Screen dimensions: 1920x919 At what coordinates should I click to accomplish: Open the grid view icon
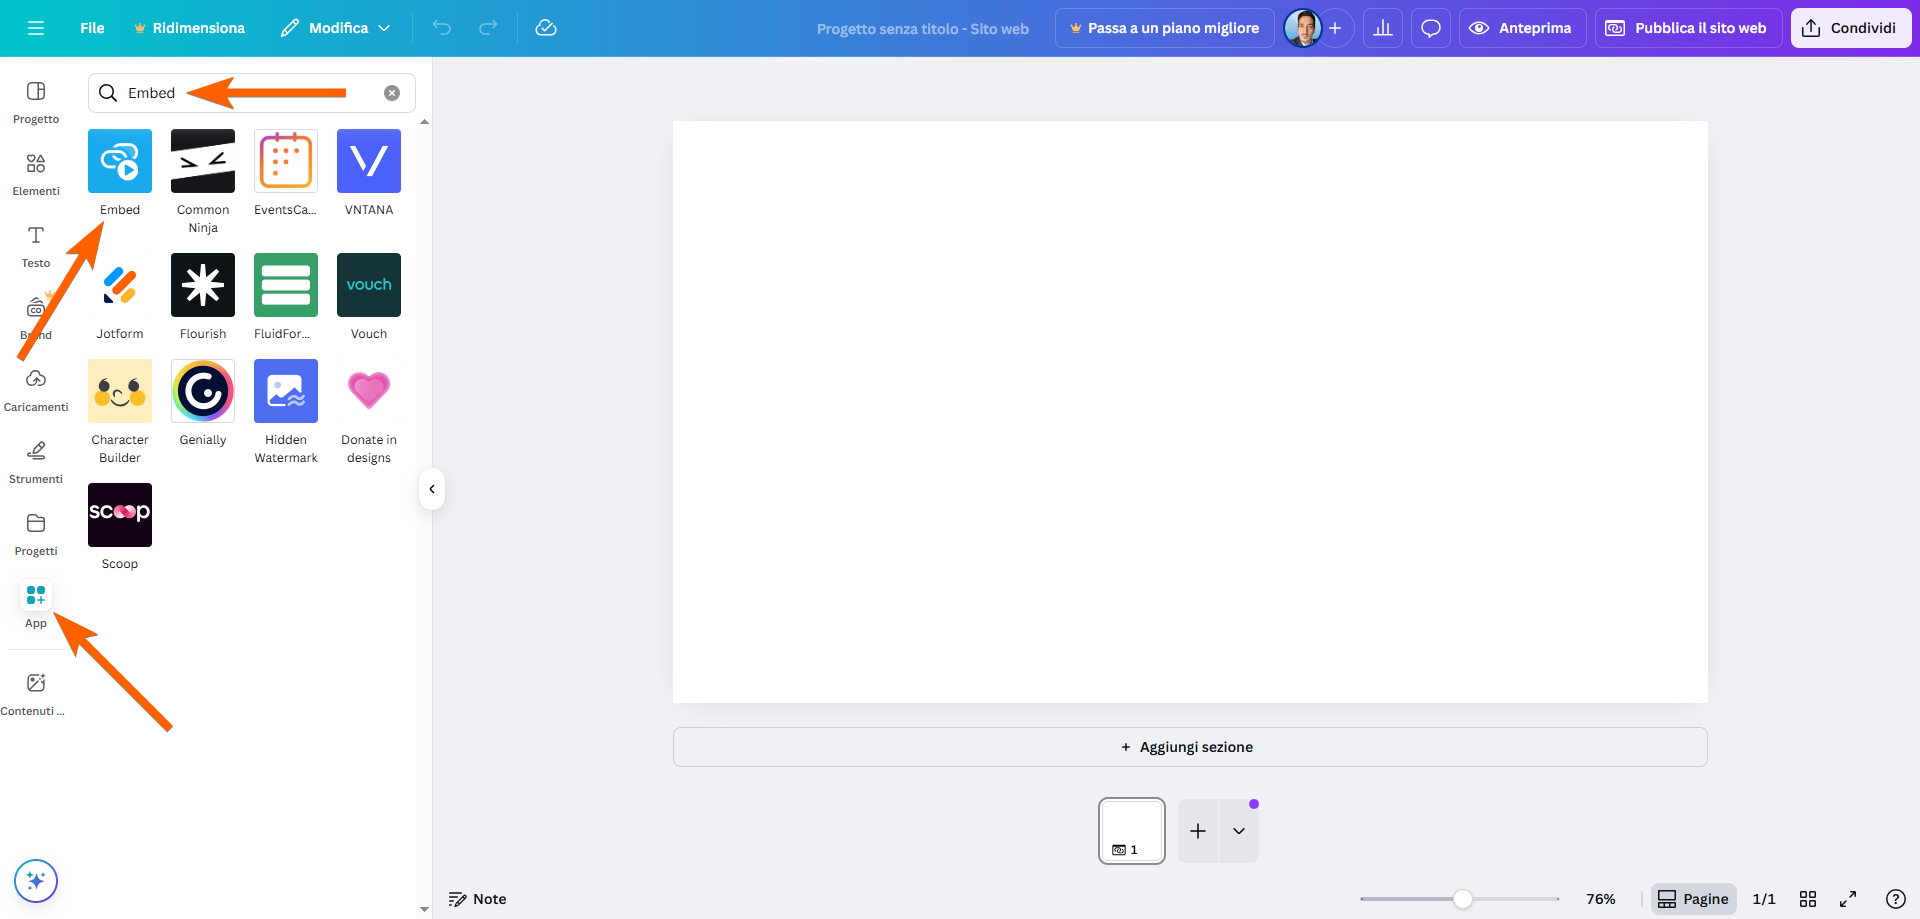point(1808,899)
